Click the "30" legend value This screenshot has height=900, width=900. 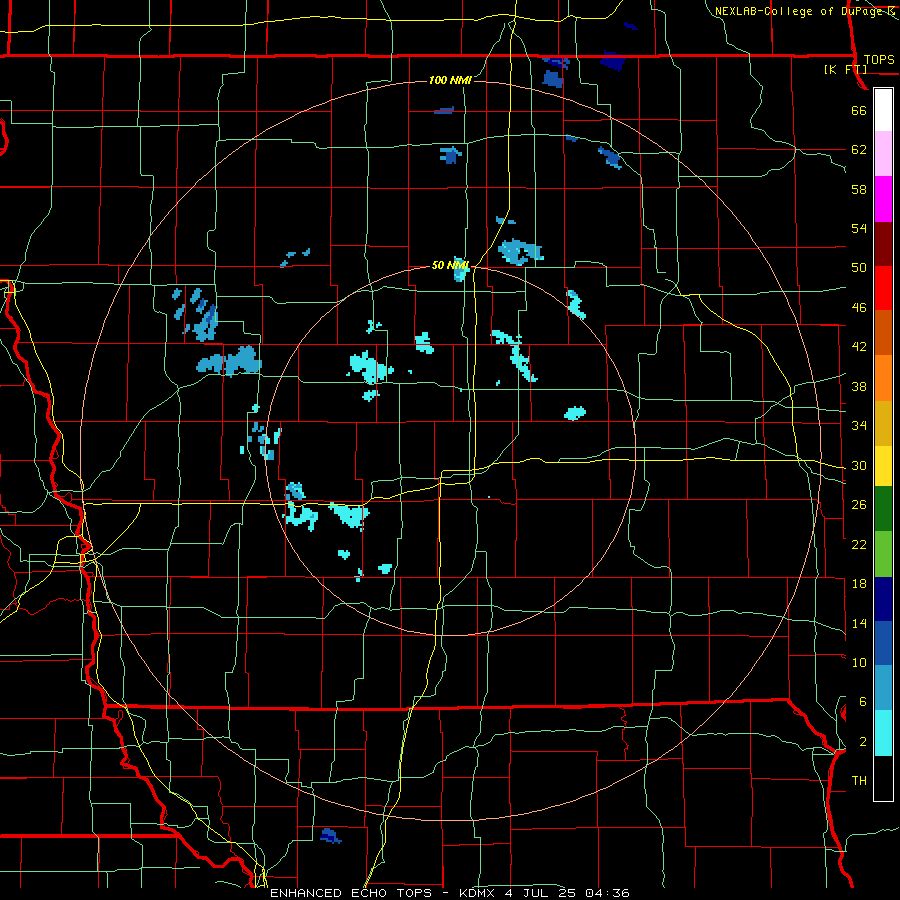859,465
